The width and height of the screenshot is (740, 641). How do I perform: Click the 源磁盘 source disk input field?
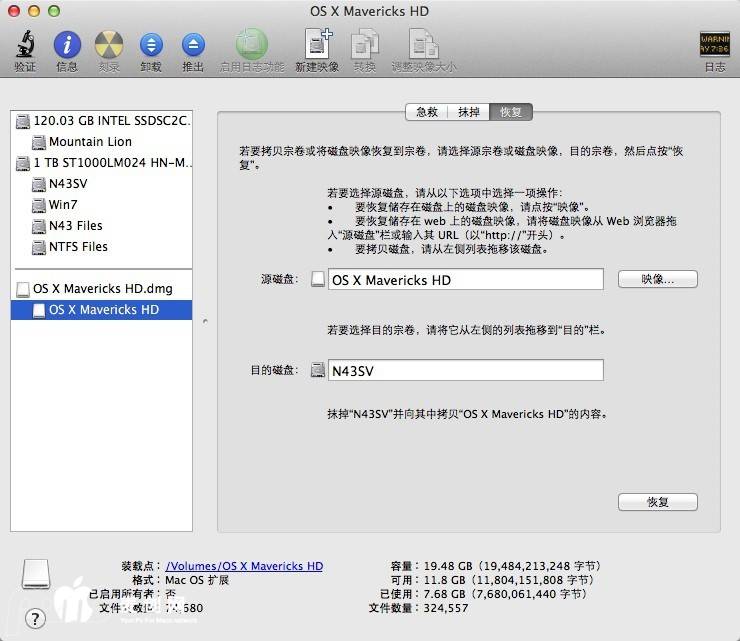click(466, 280)
